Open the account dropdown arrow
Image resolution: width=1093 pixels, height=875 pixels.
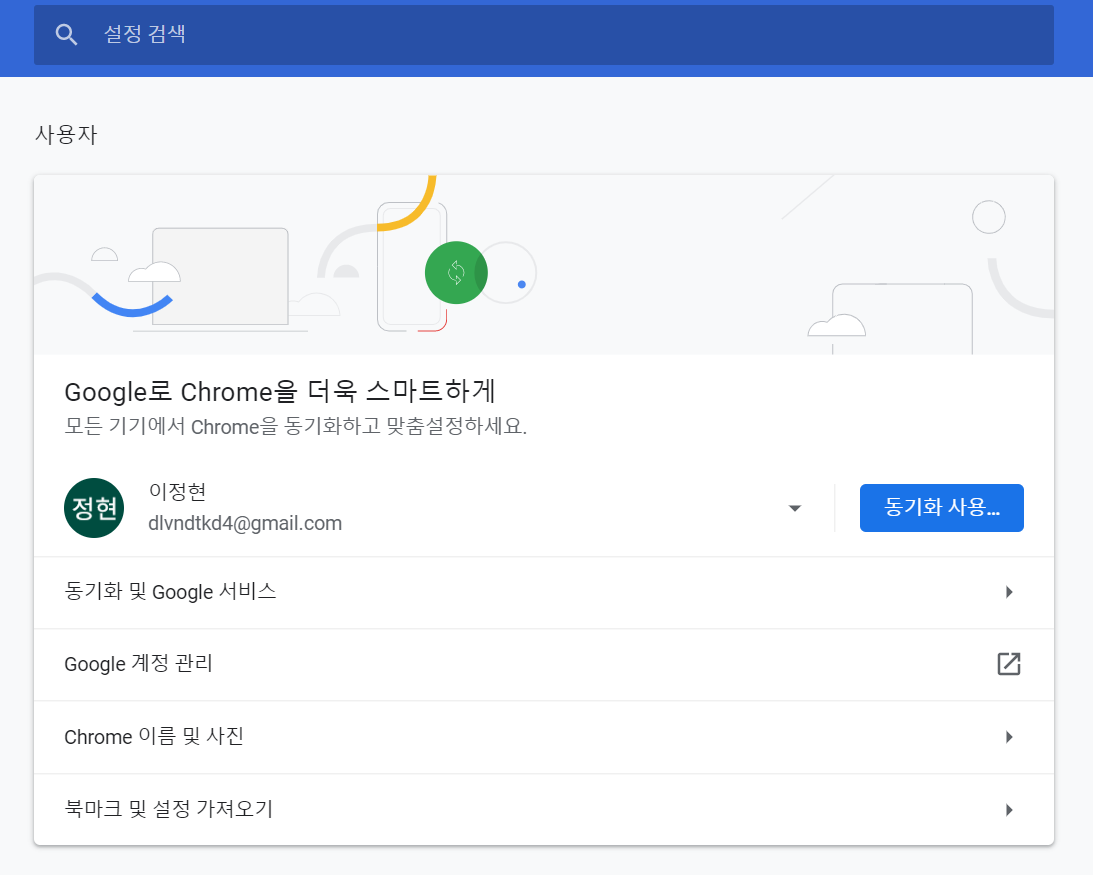pyautogui.click(x=795, y=508)
